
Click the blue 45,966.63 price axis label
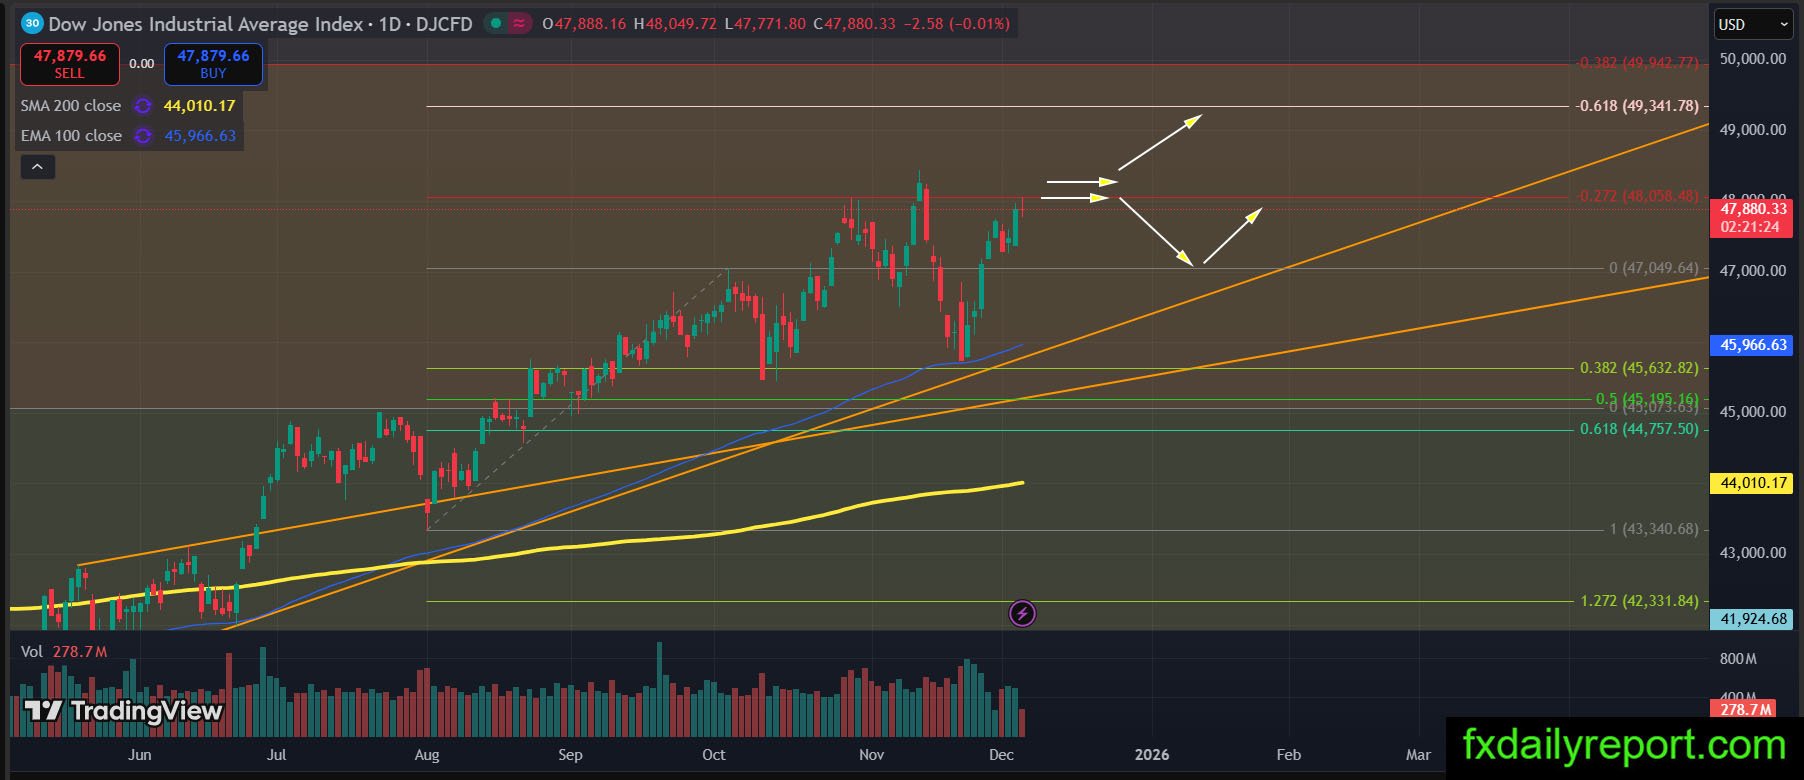(x=1753, y=345)
